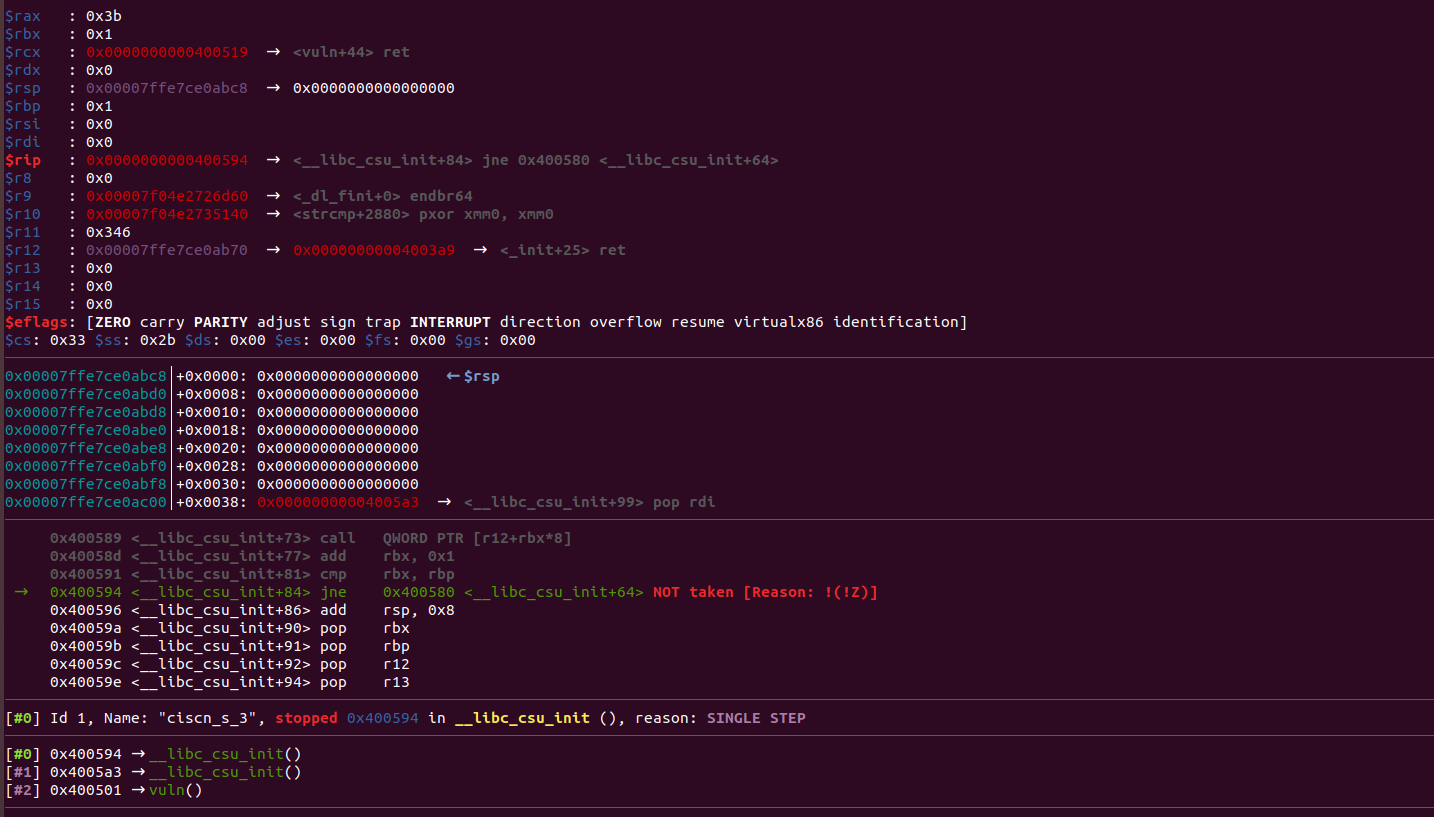Click the PARITY flag in eflags

coord(221,322)
